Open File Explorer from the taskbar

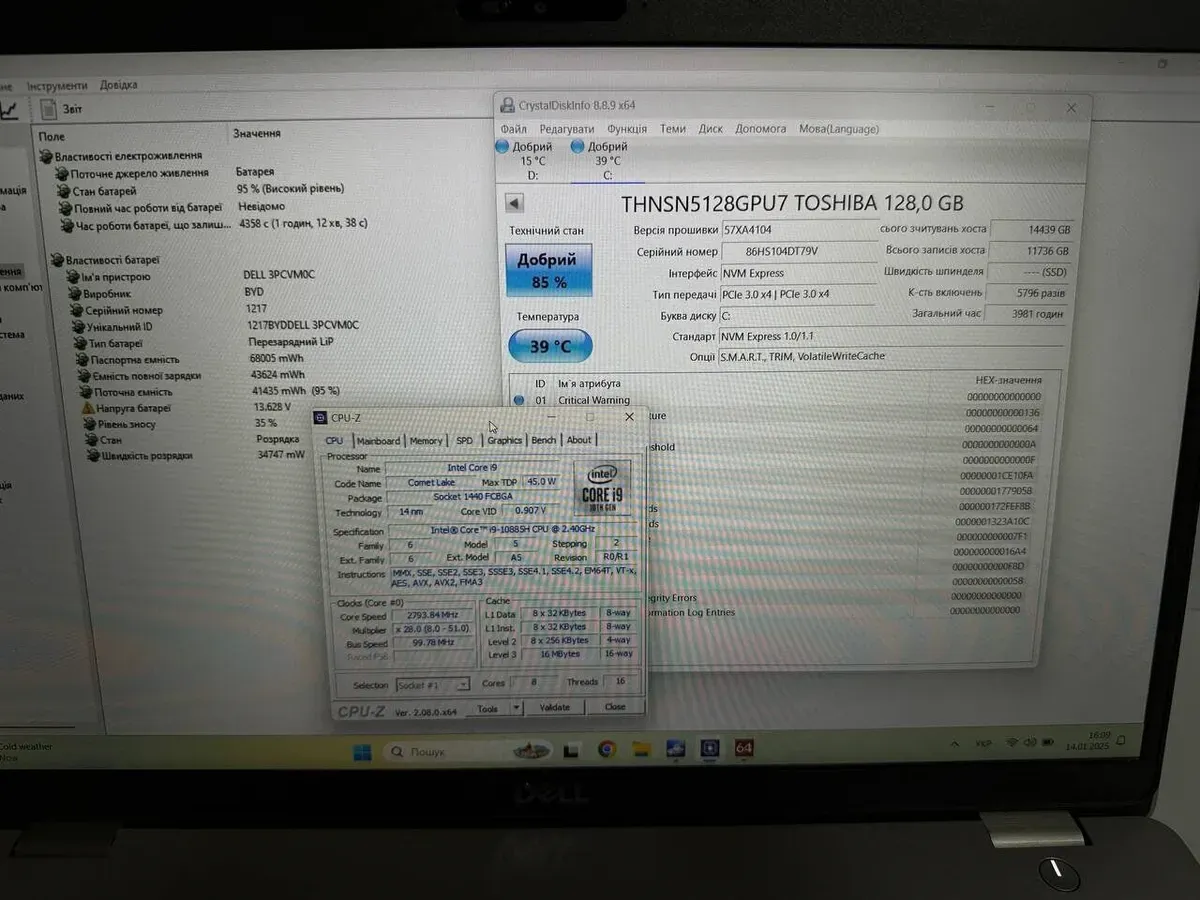click(641, 749)
